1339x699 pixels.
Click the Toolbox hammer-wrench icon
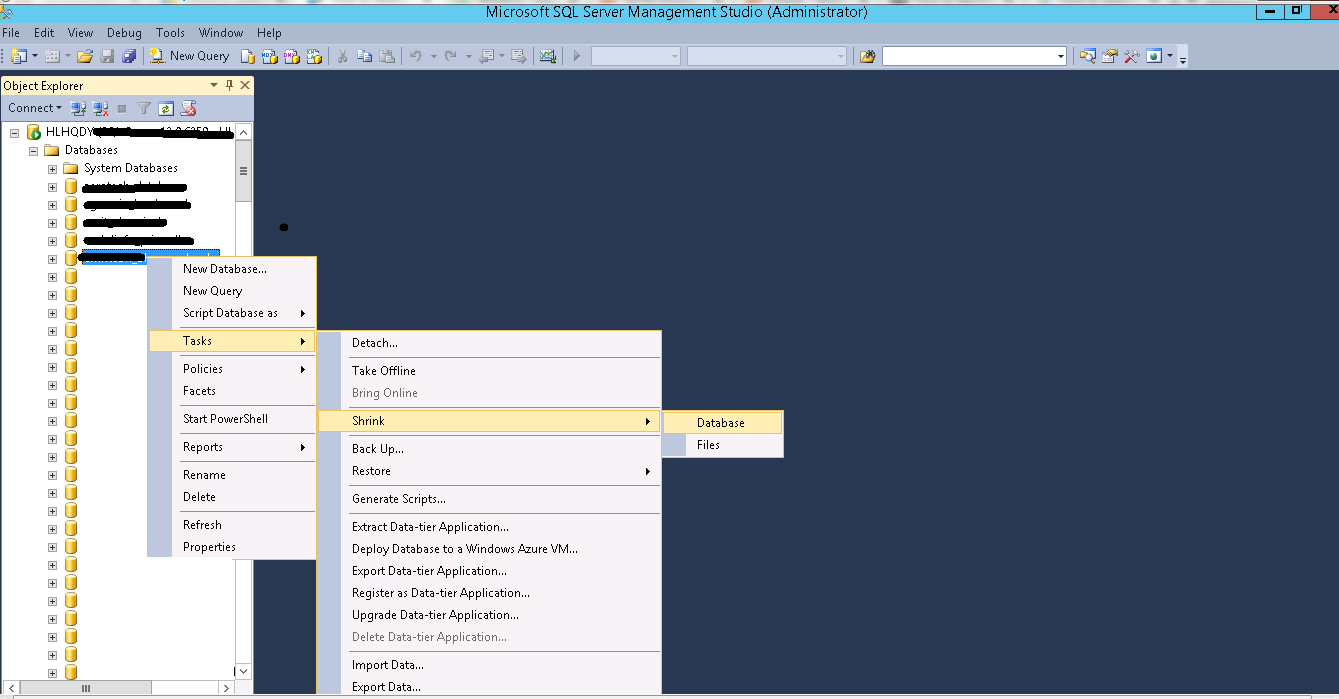point(1132,56)
